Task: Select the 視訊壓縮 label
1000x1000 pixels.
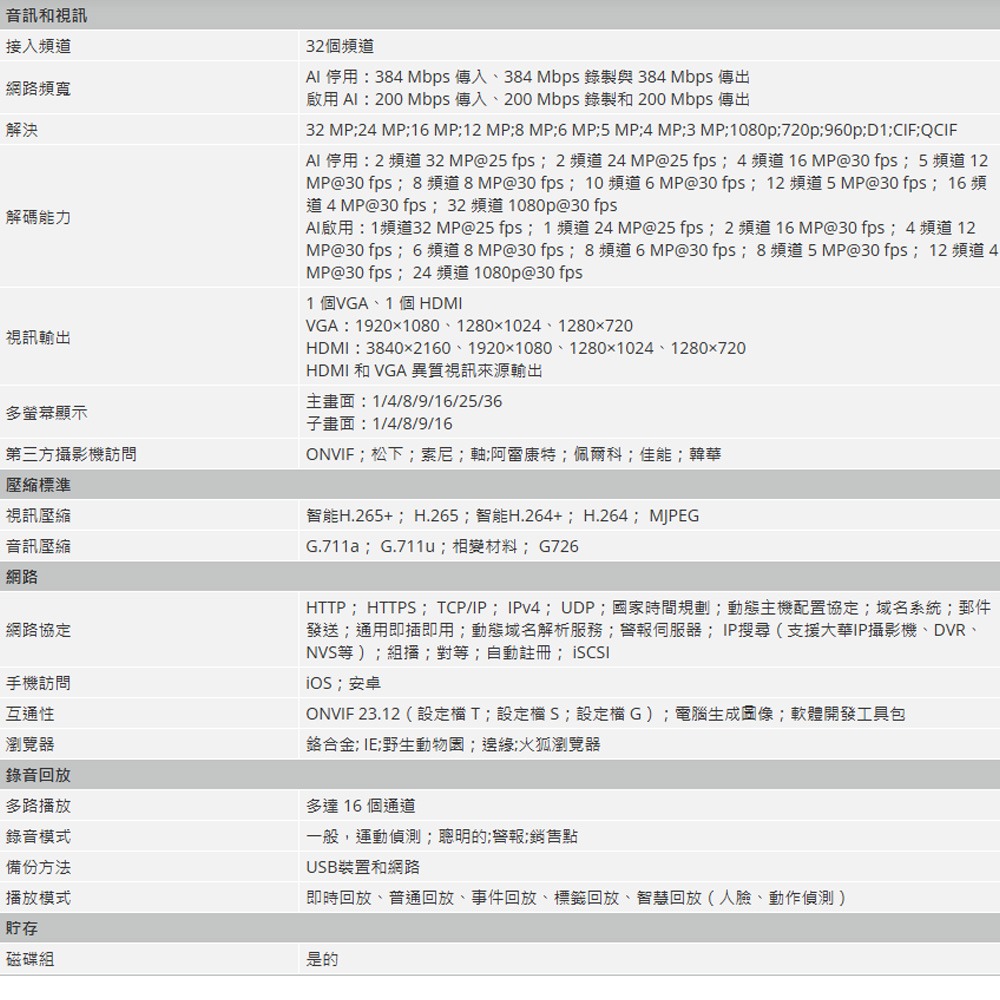Action: coord(38,515)
